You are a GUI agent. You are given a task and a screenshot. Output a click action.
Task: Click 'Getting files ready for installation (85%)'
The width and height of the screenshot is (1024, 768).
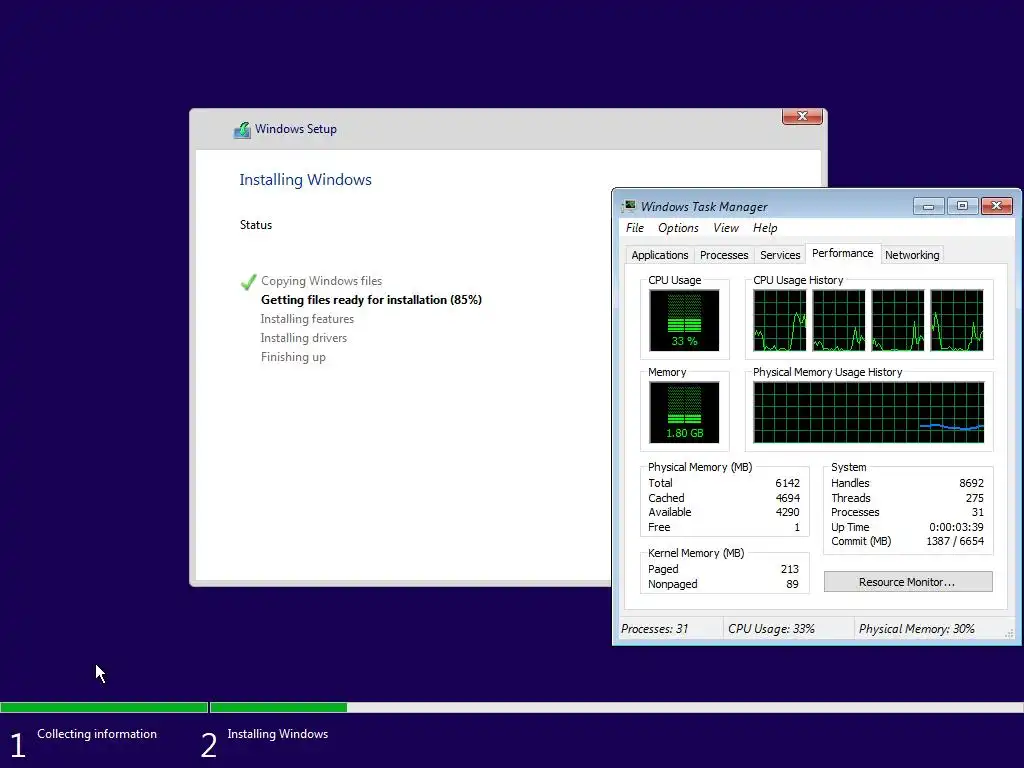(x=371, y=300)
